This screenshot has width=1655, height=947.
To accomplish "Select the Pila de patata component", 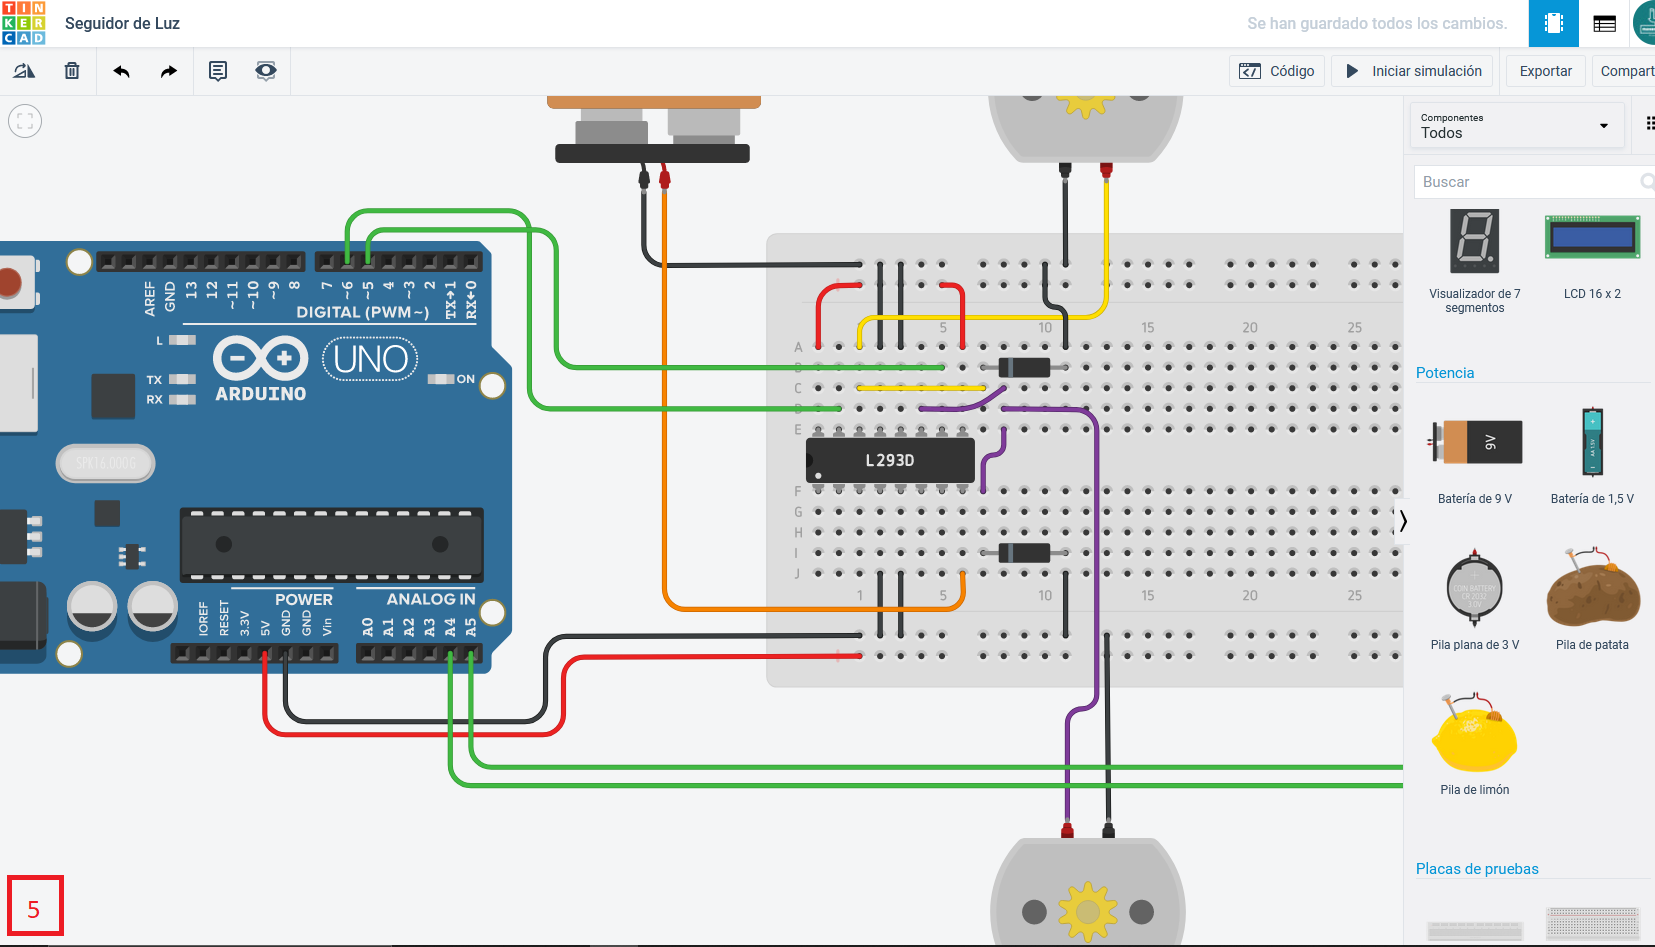I will [1592, 598].
